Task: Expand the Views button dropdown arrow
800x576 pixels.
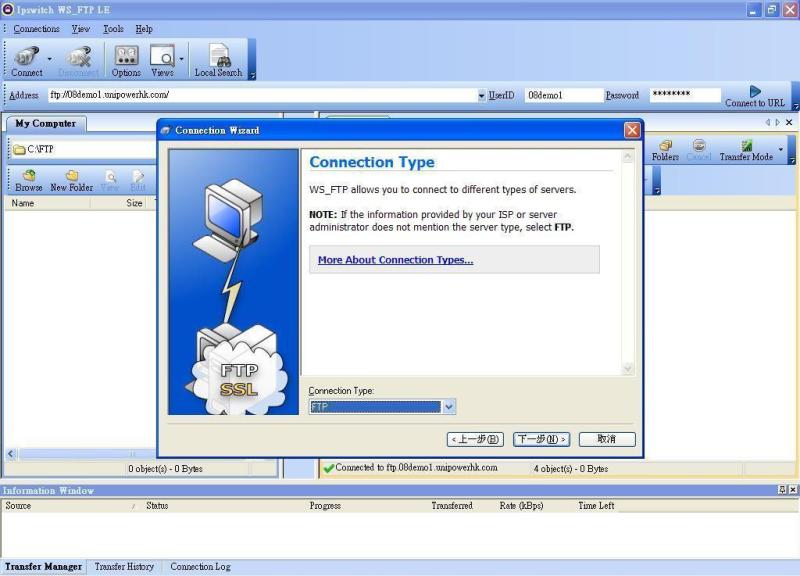Action: [181, 59]
